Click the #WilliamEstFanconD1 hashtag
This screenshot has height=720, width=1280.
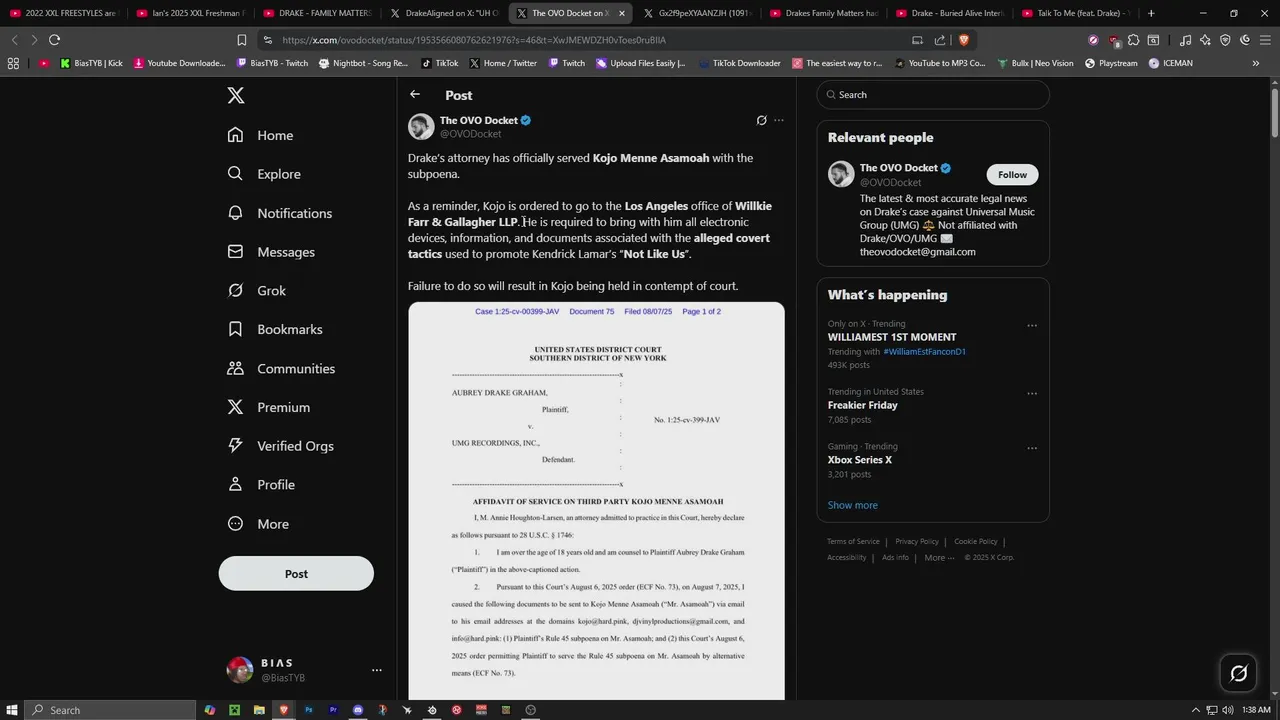[924, 352]
